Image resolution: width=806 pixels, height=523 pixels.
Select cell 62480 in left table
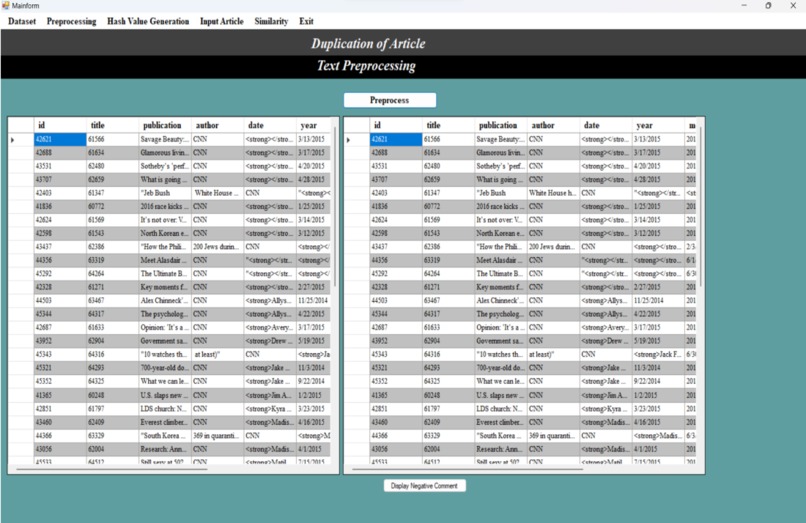point(113,166)
